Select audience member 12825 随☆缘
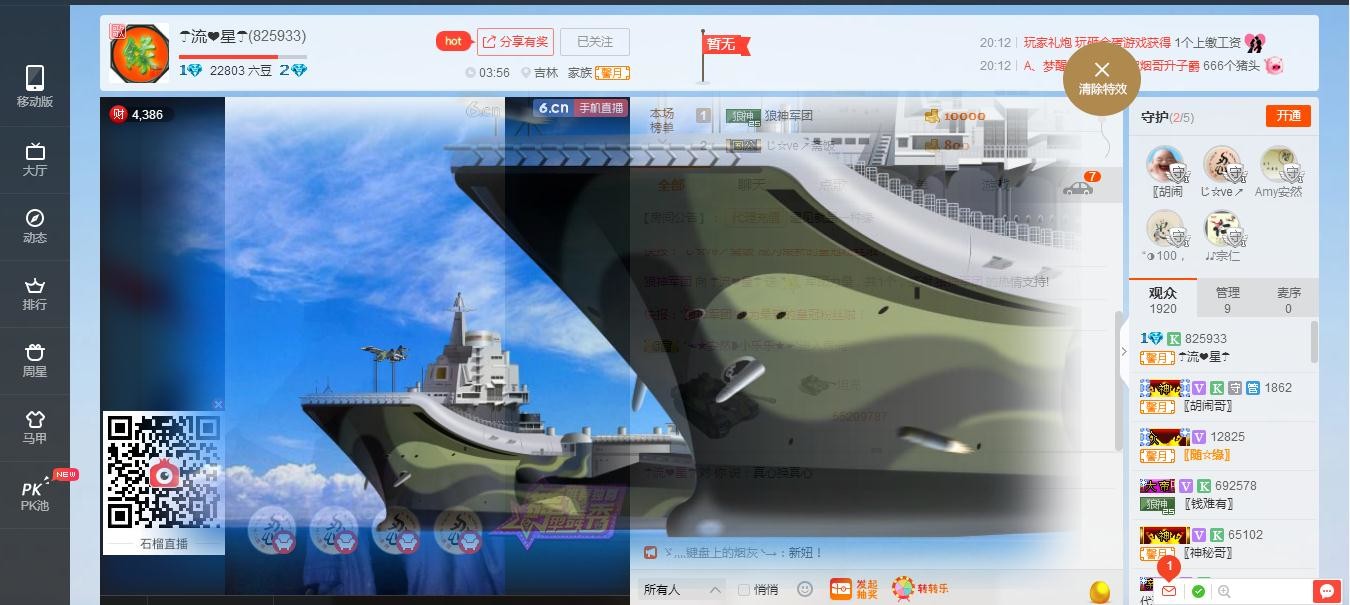 click(x=1221, y=445)
